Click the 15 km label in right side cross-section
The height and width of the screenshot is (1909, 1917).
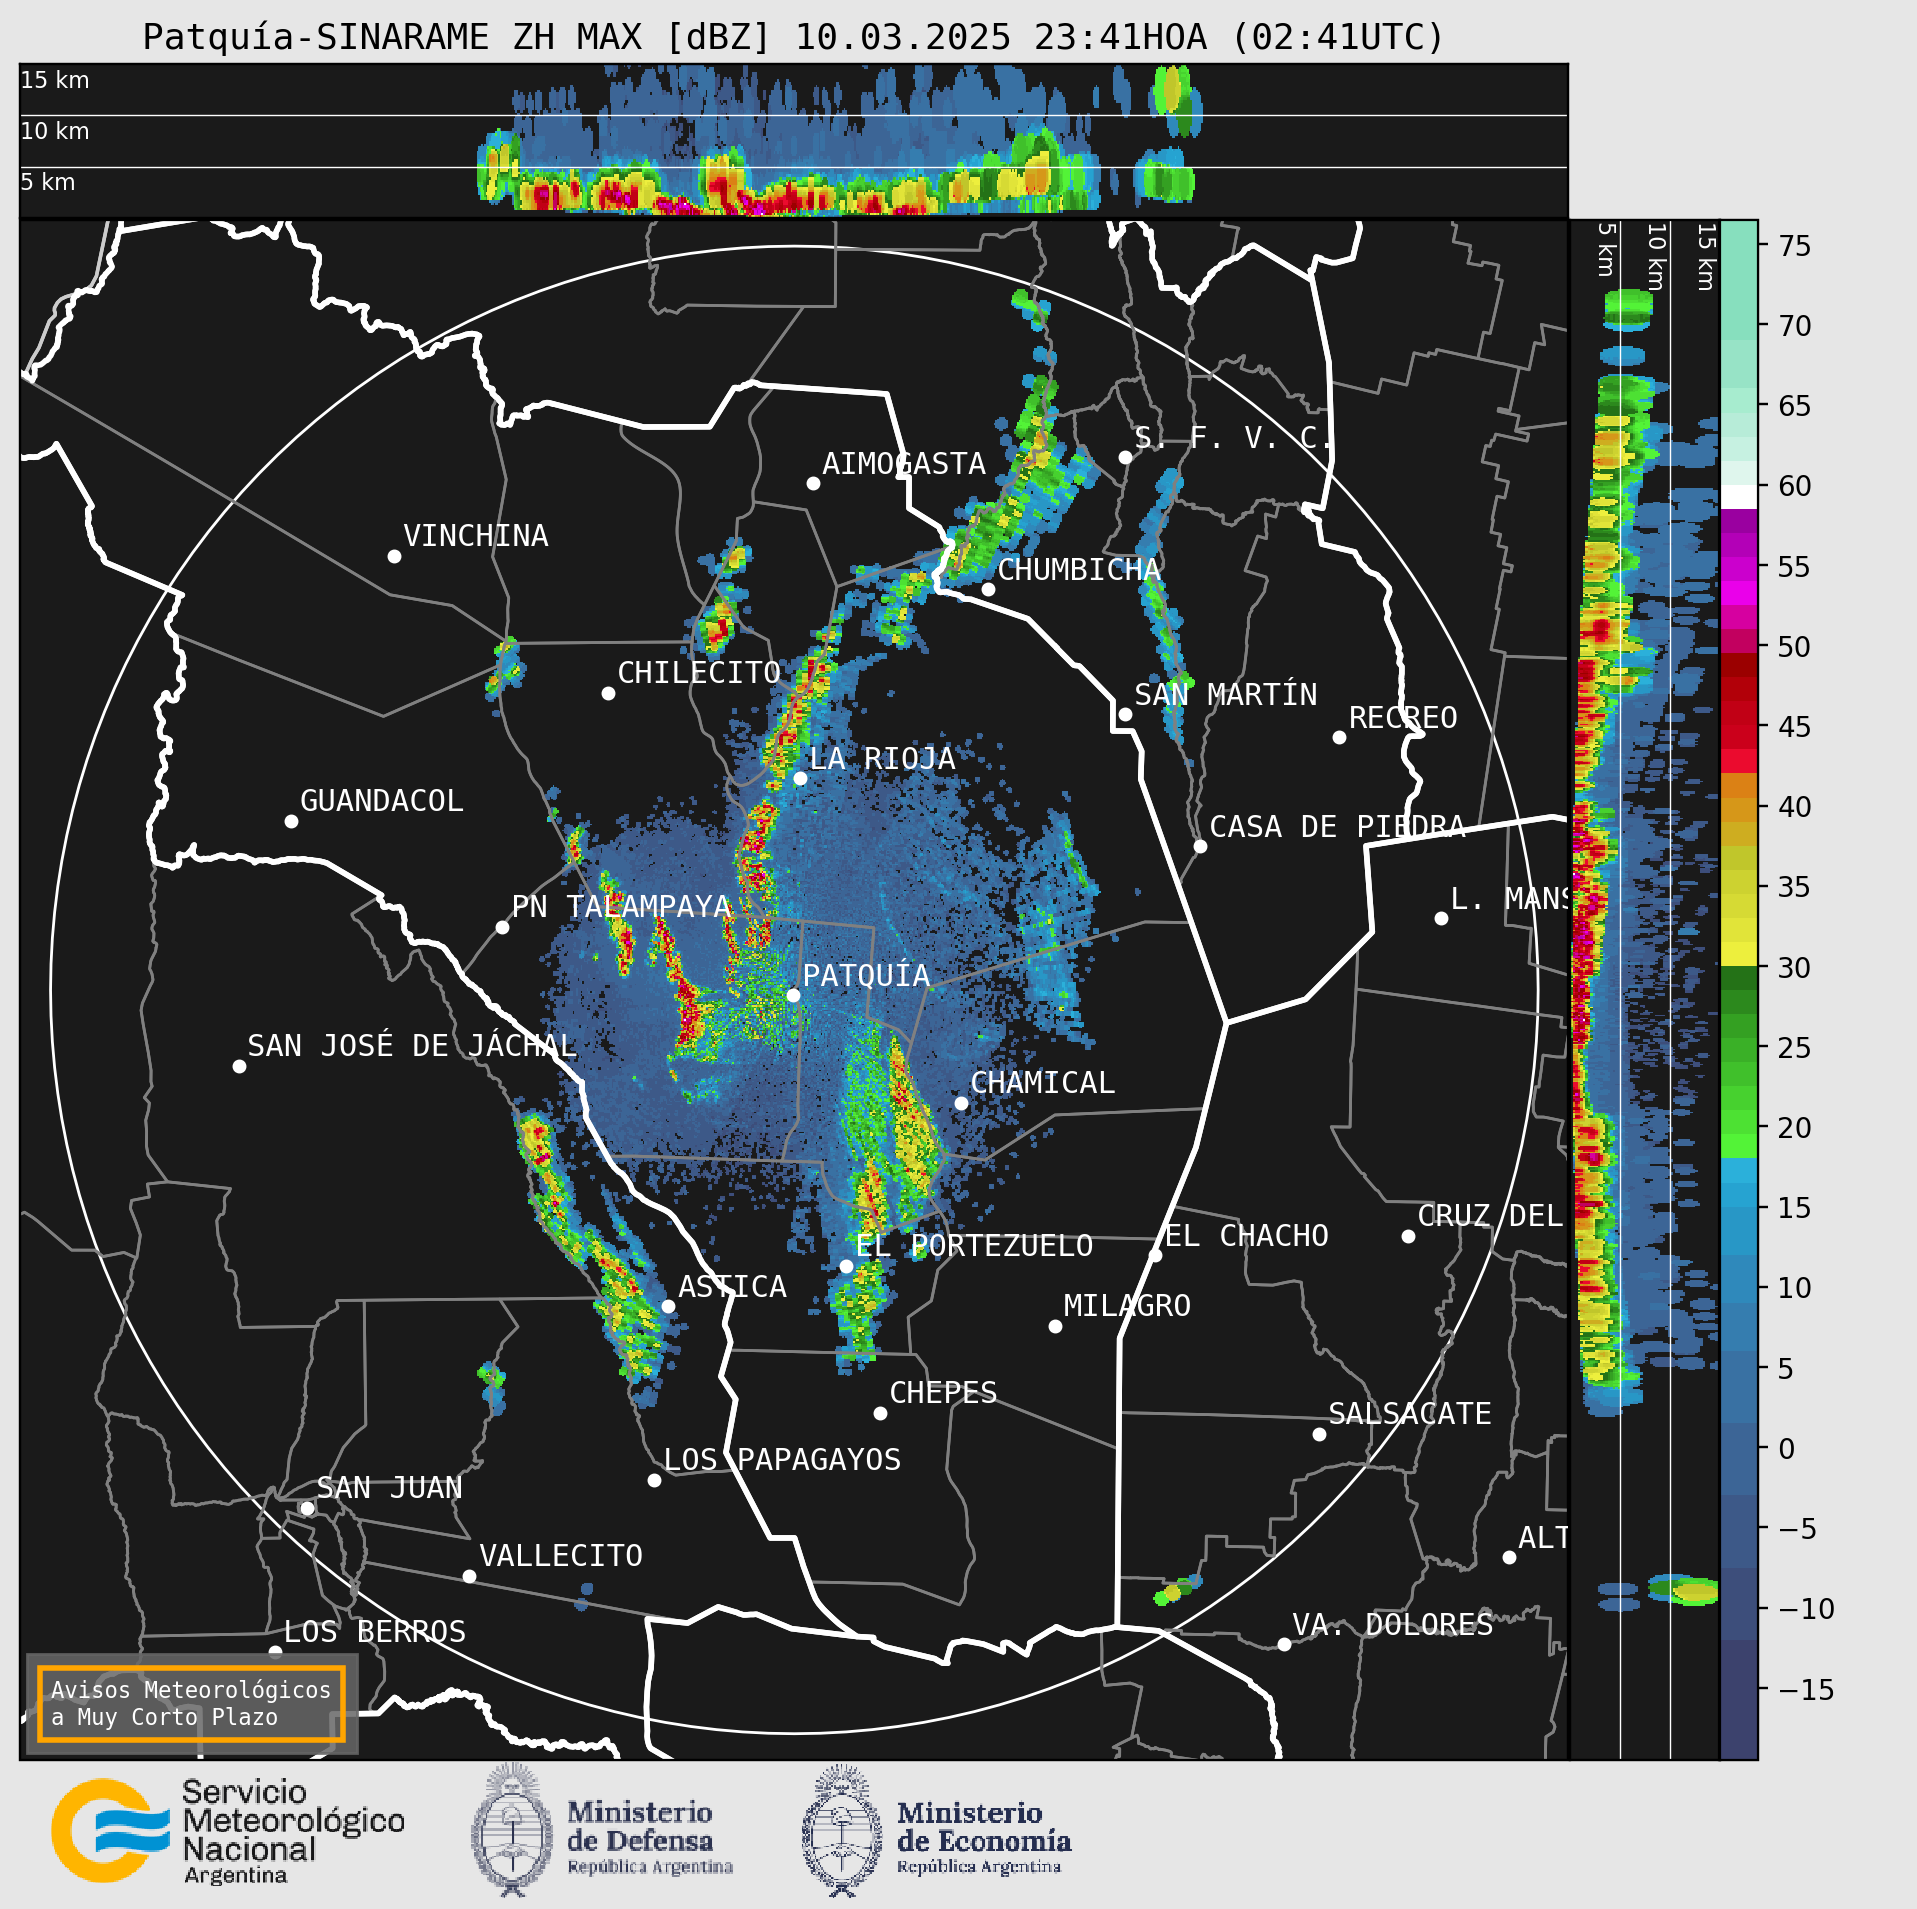click(x=1705, y=257)
